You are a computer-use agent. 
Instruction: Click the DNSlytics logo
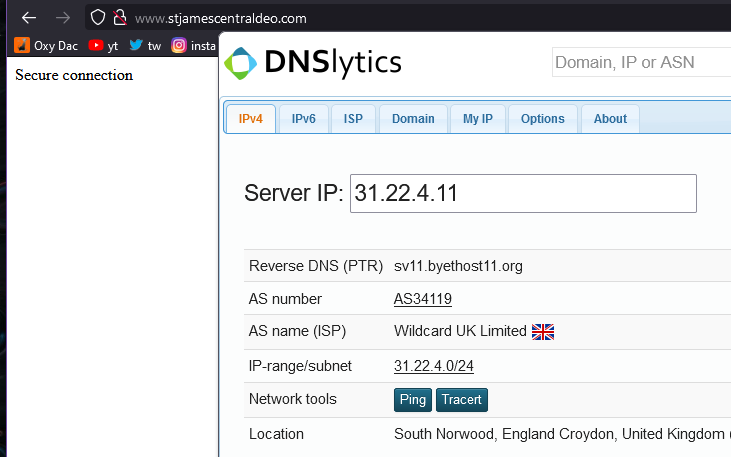pos(313,63)
